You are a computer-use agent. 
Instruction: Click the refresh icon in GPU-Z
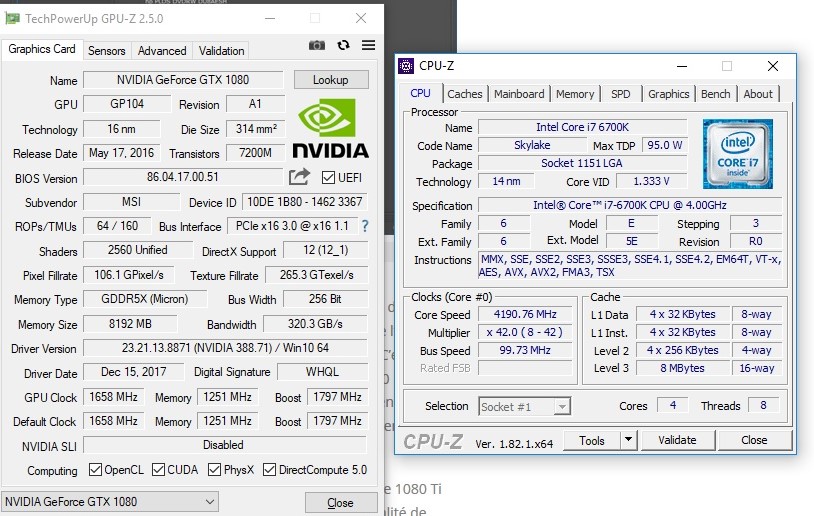coord(343,46)
